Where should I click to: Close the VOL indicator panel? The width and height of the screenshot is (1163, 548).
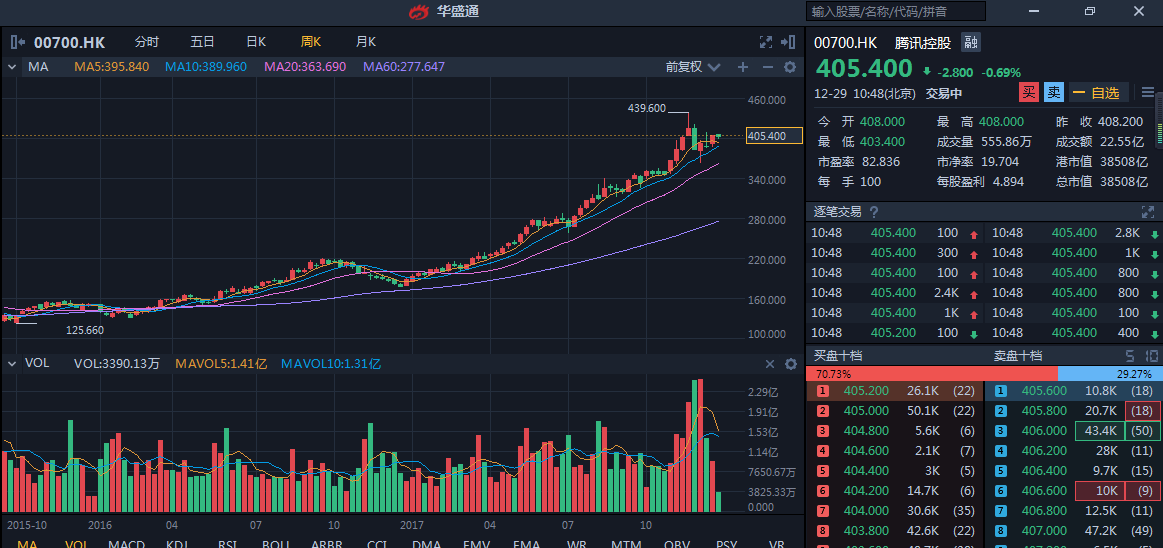click(x=770, y=365)
